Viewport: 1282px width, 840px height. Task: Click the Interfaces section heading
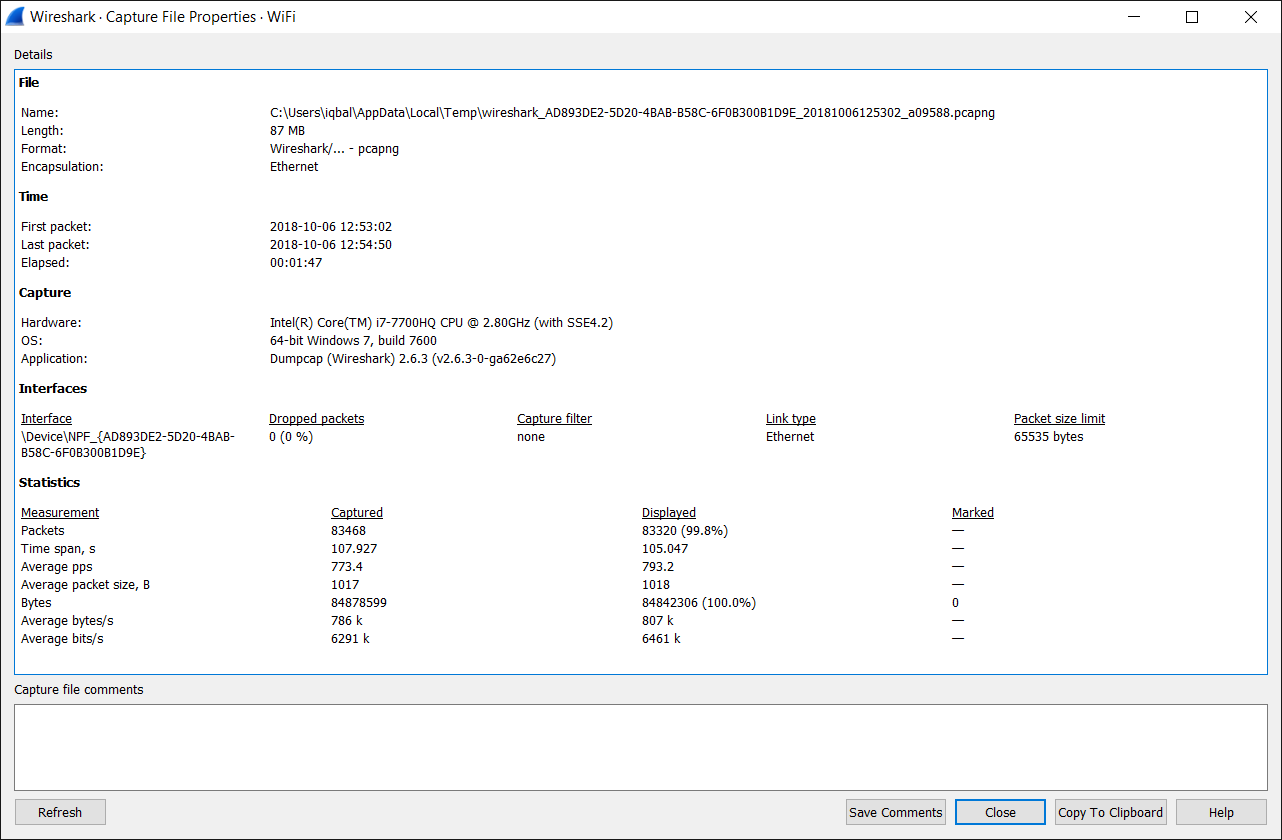pyautogui.click(x=53, y=389)
